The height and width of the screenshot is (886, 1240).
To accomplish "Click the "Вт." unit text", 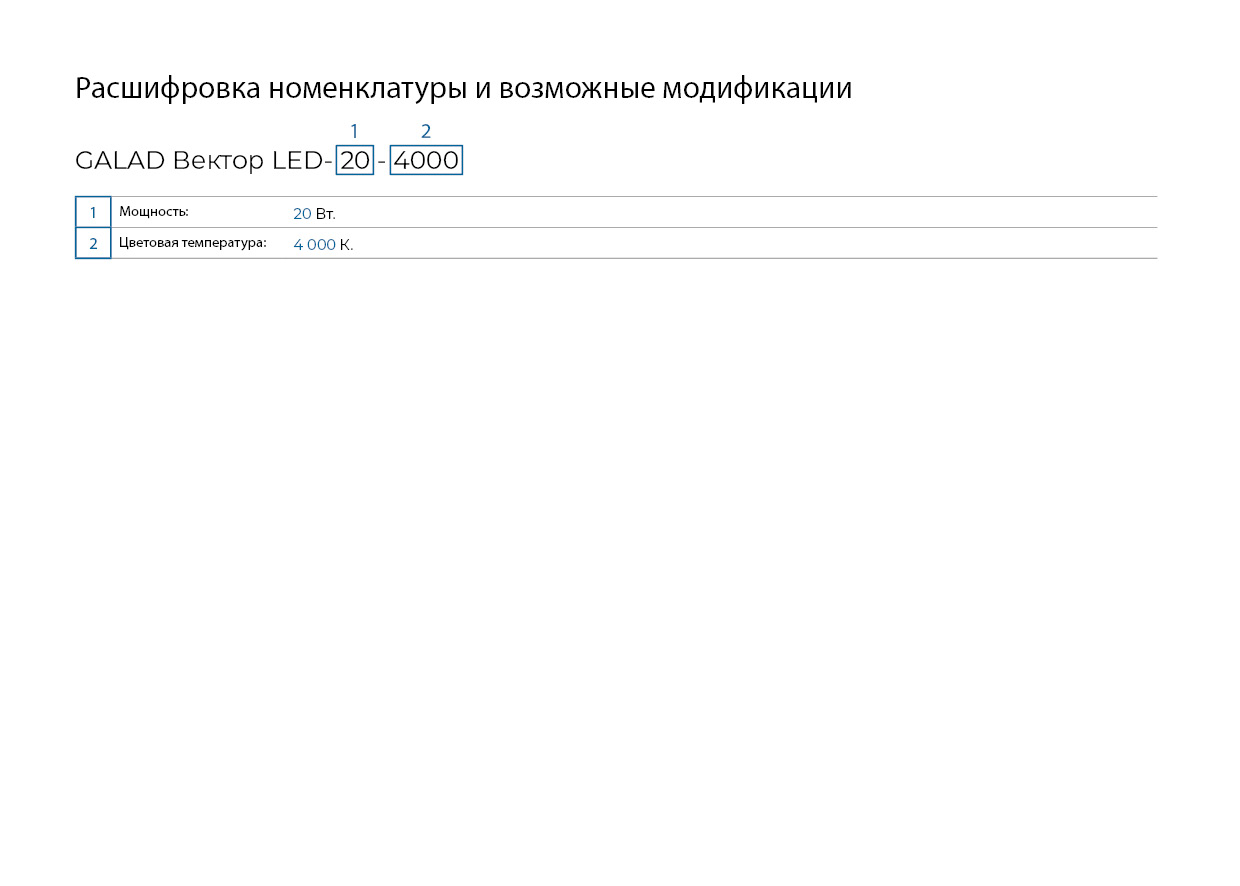I will pyautogui.click(x=325, y=214).
